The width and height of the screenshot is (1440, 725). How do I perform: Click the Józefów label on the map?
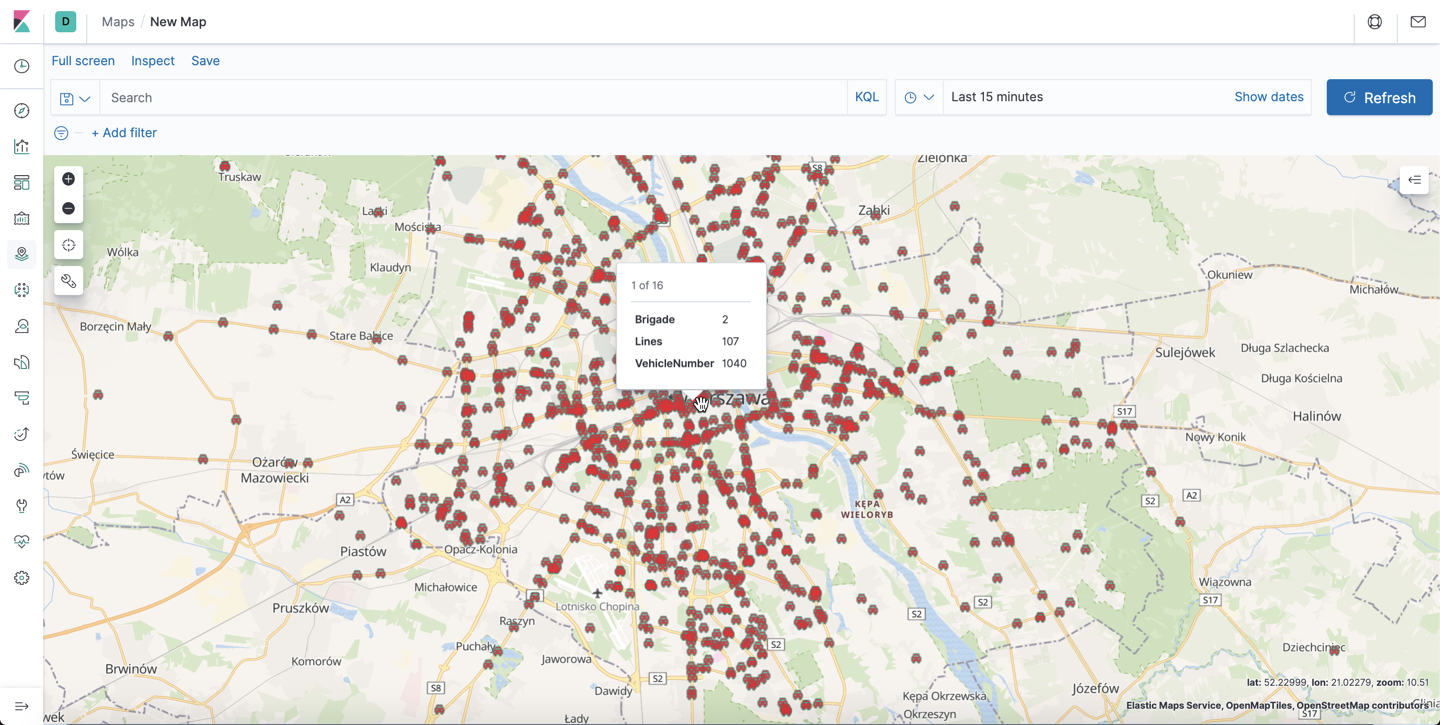click(x=1095, y=689)
